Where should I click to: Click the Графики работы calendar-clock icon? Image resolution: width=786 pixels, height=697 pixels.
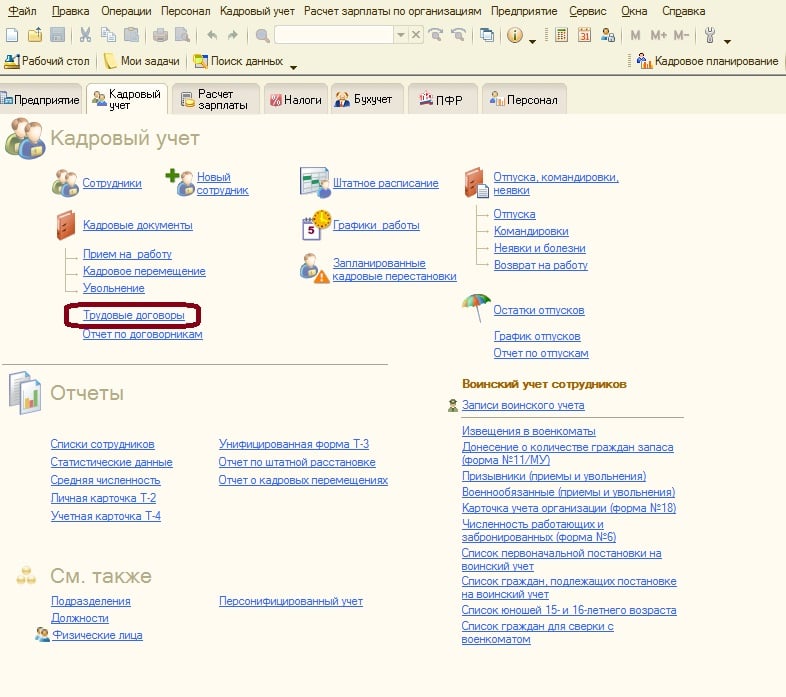point(316,225)
